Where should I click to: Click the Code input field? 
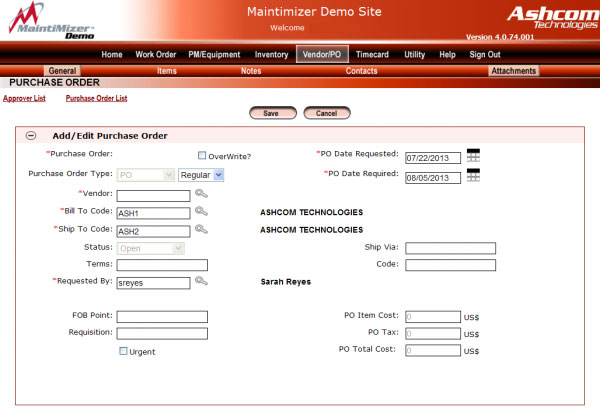pyautogui.click(x=451, y=265)
